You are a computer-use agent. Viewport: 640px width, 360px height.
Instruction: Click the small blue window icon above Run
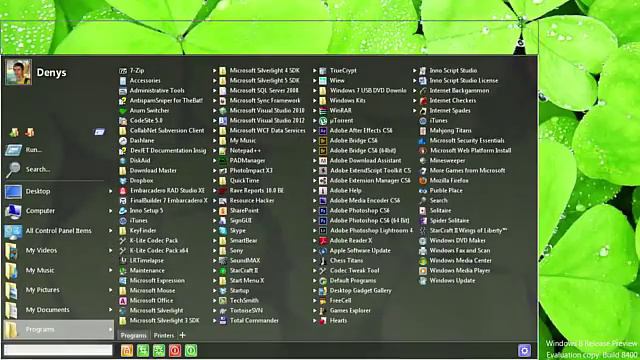[x=99, y=132]
